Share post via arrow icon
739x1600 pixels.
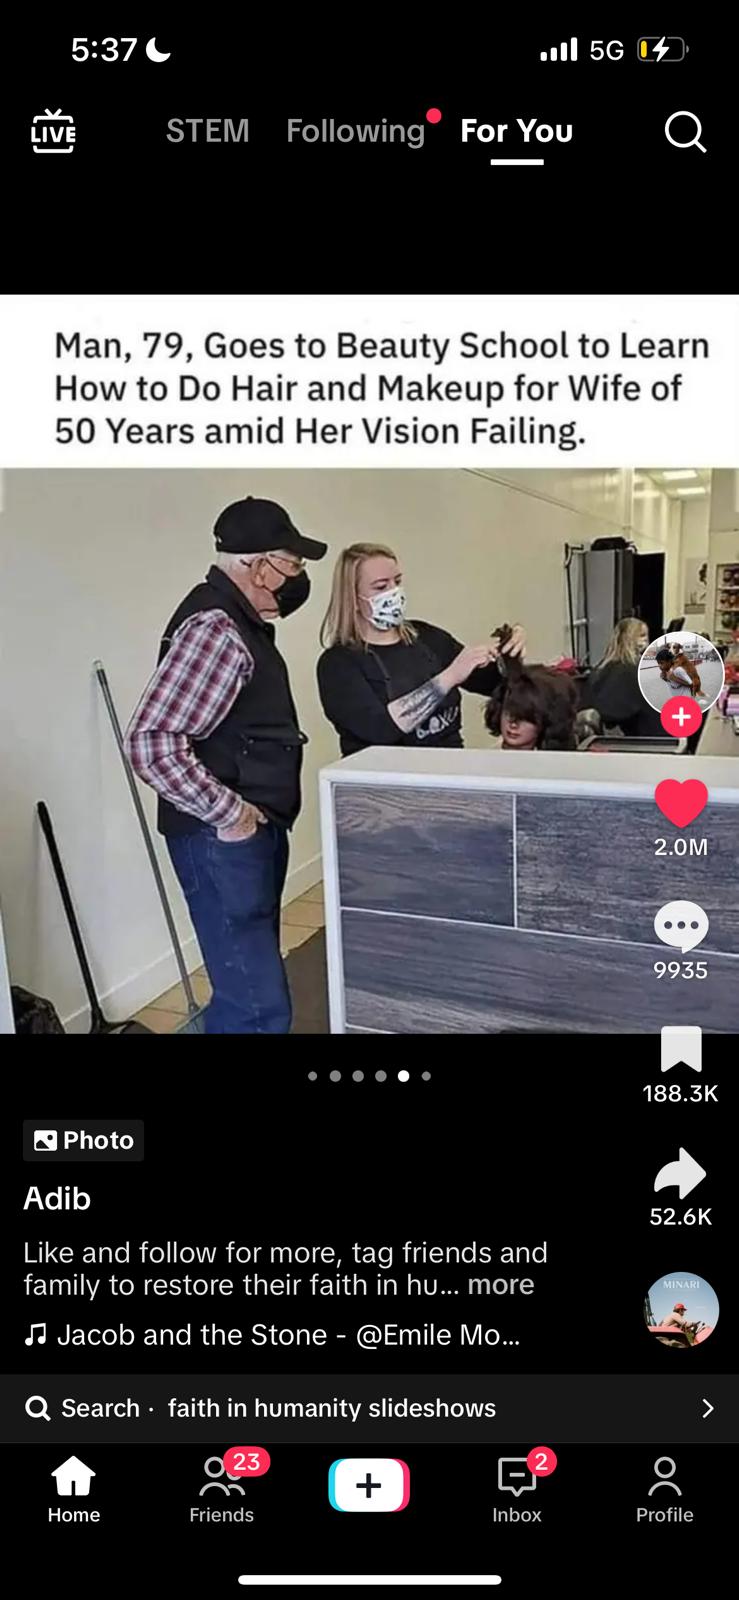[x=680, y=1172]
